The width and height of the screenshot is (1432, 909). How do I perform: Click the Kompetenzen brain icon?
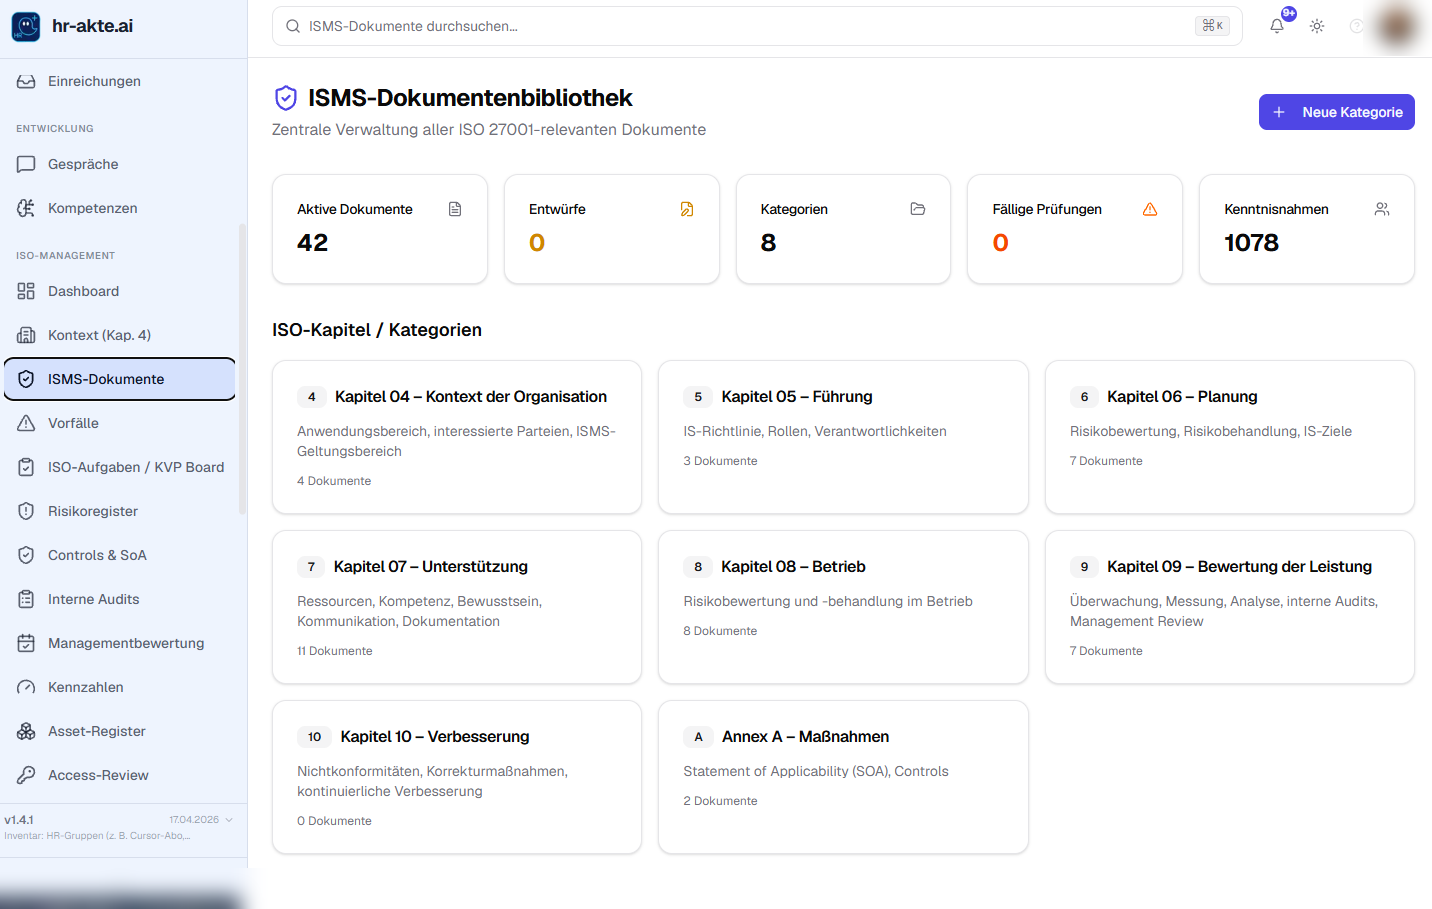coord(26,208)
